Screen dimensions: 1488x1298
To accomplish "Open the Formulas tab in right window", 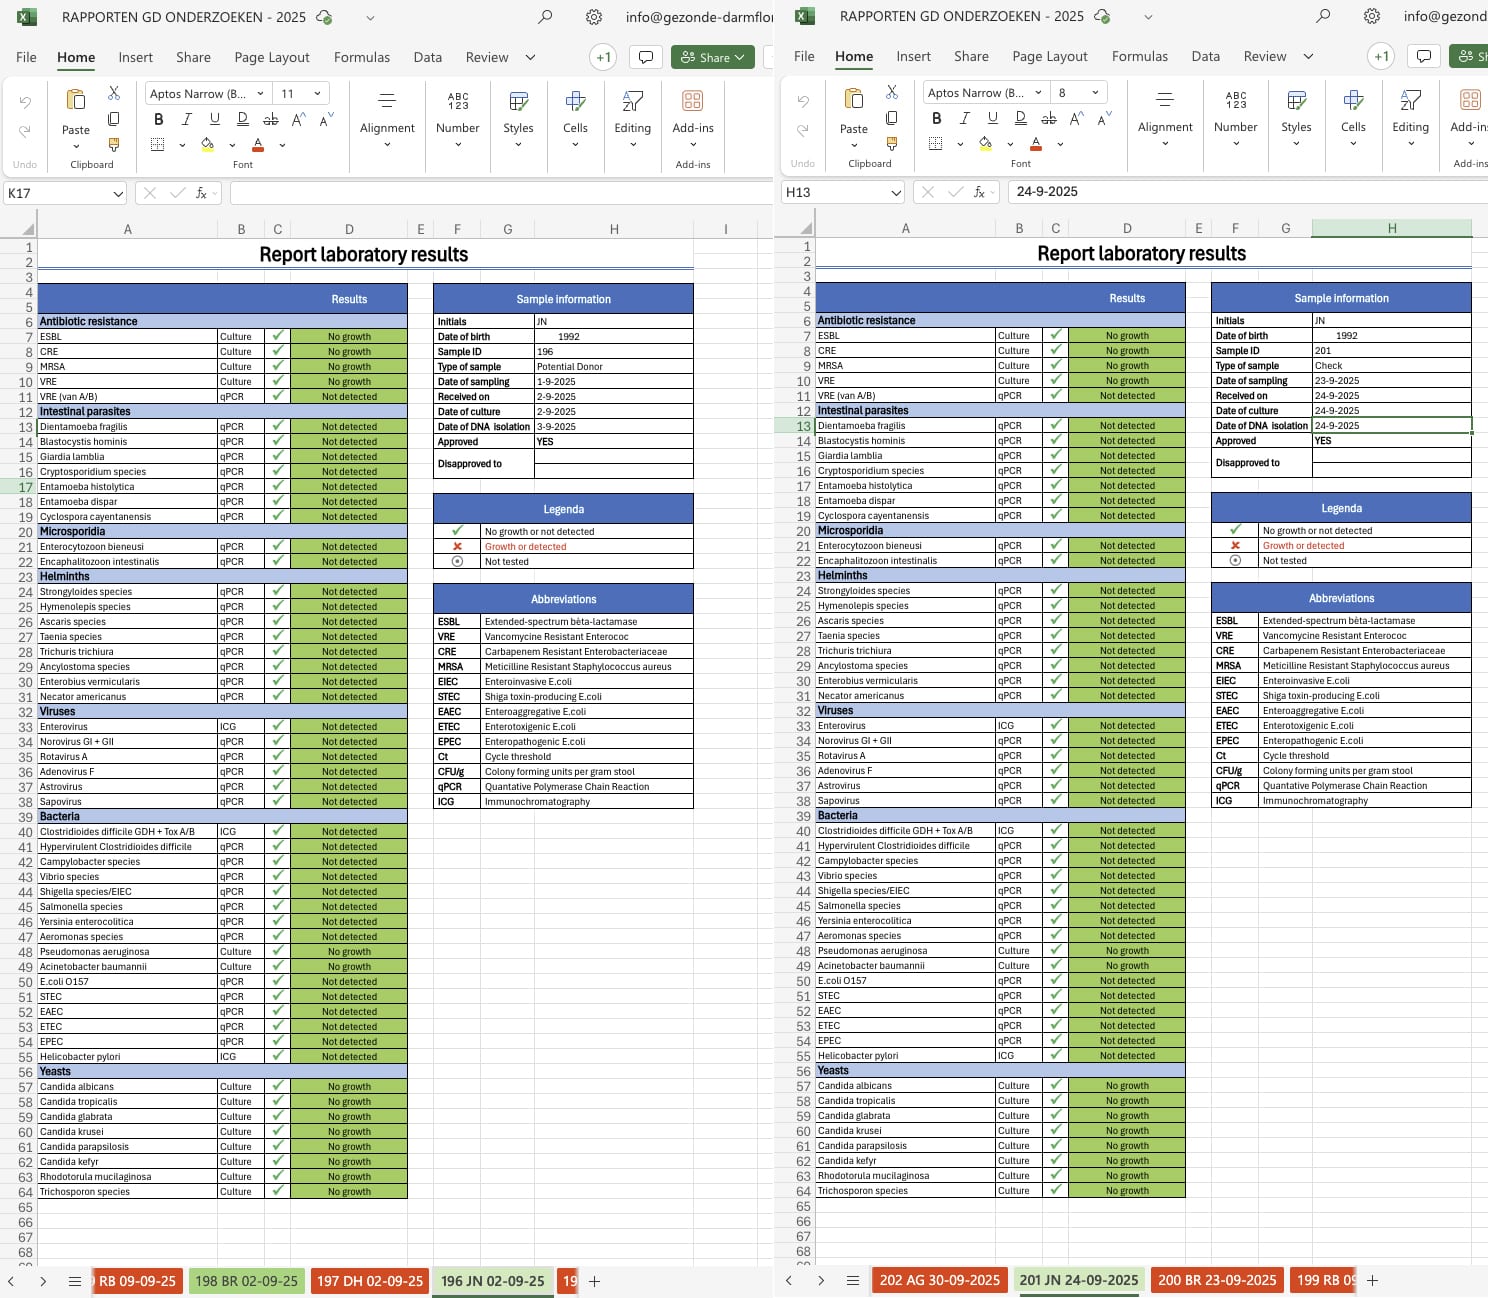I will [x=1139, y=56].
